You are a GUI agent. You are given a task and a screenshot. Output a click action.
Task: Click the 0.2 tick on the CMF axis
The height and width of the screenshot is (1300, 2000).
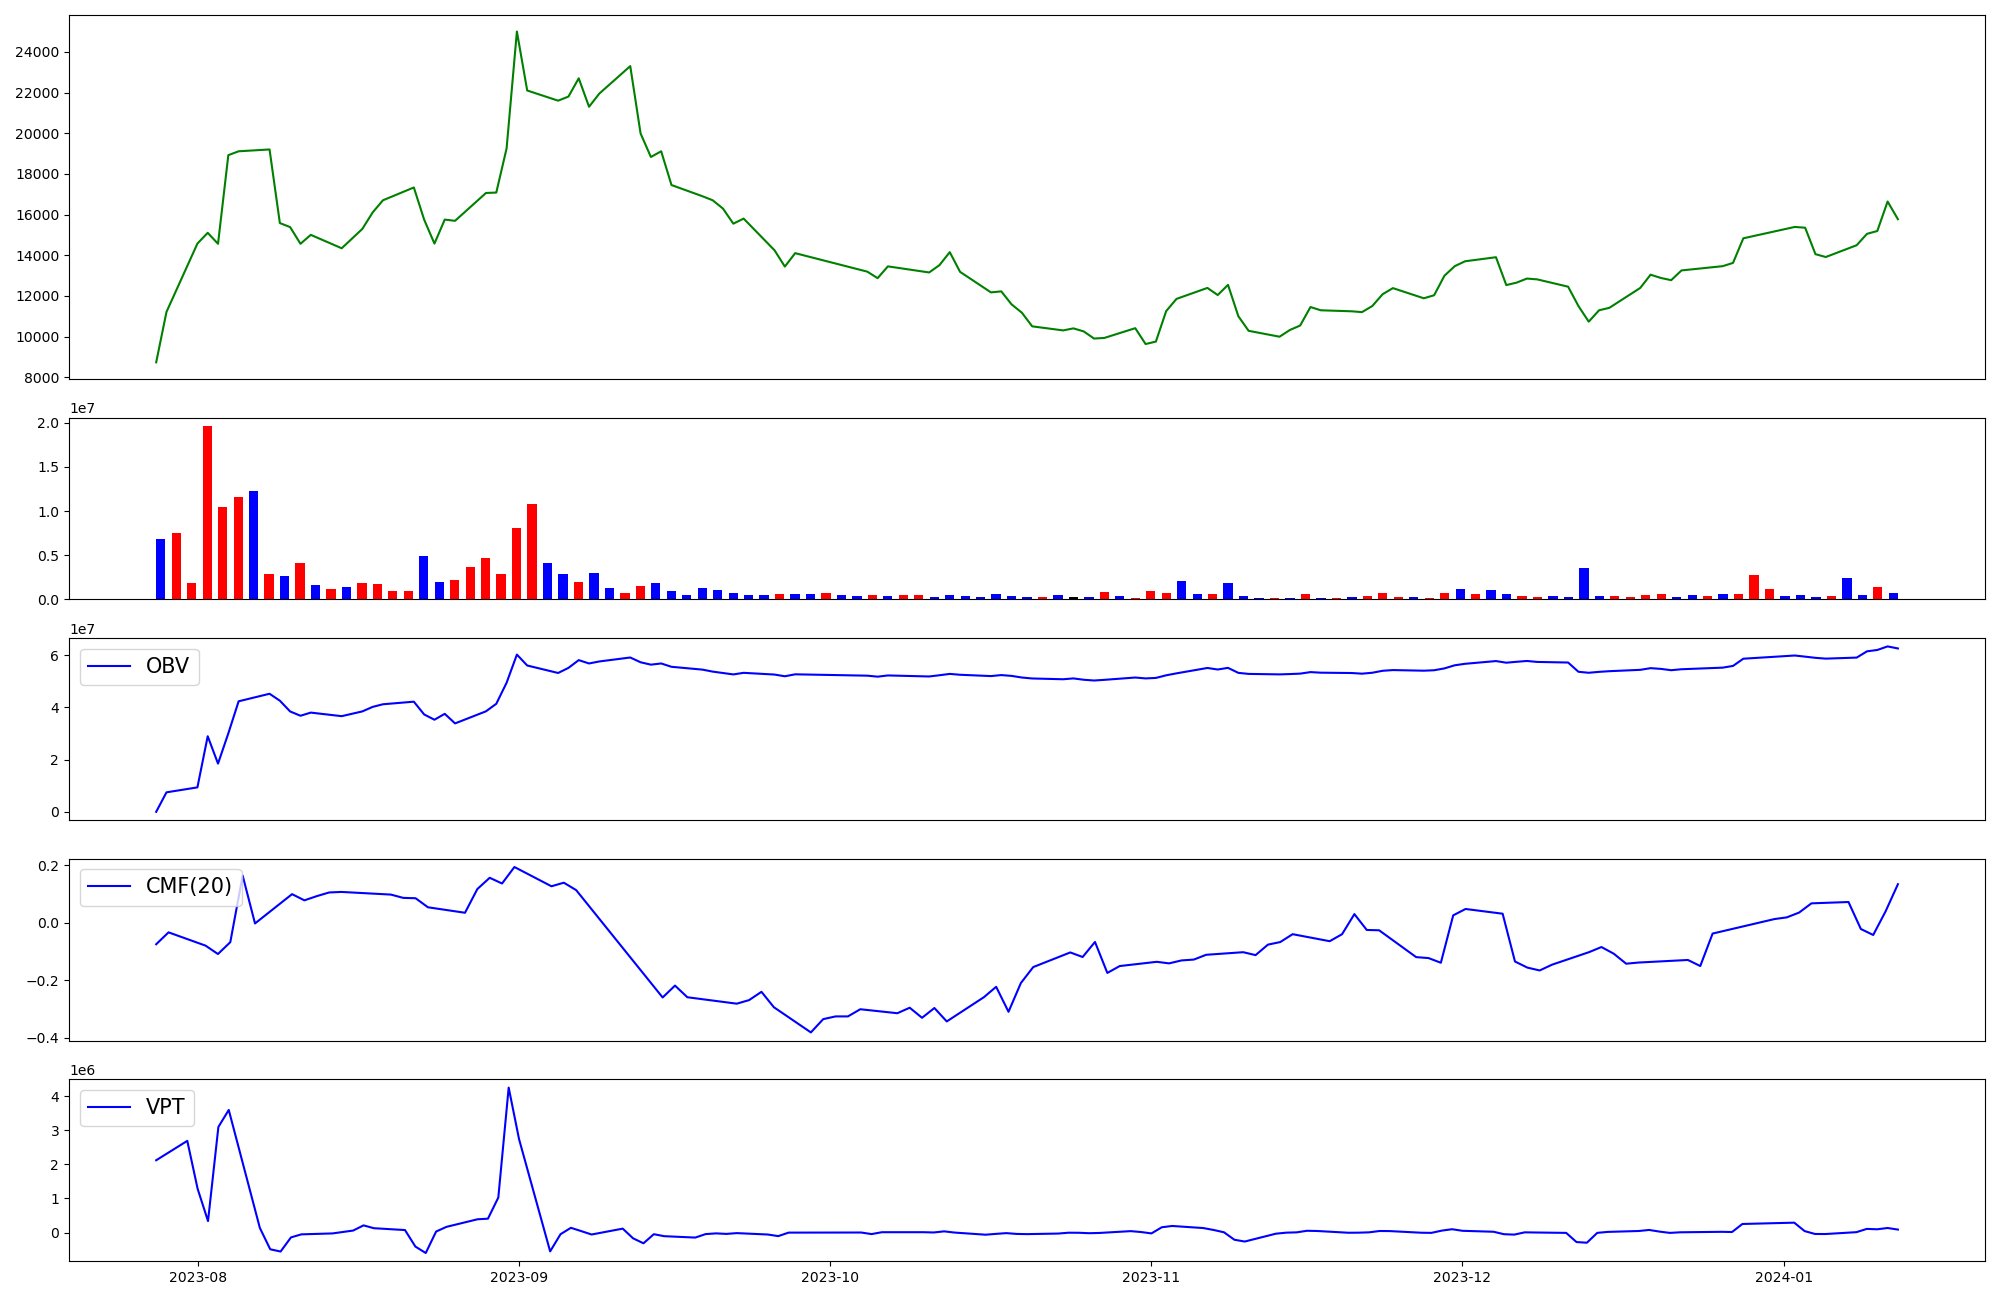pyautogui.click(x=50, y=865)
